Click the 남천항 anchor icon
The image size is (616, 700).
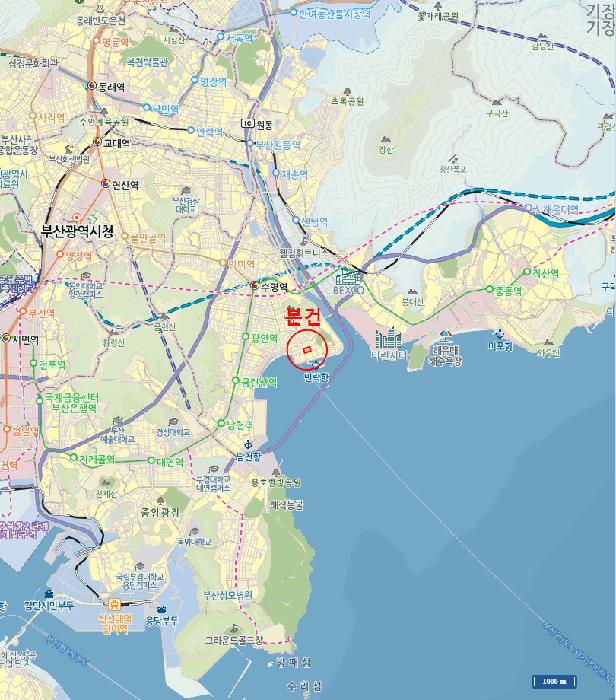coord(247,444)
